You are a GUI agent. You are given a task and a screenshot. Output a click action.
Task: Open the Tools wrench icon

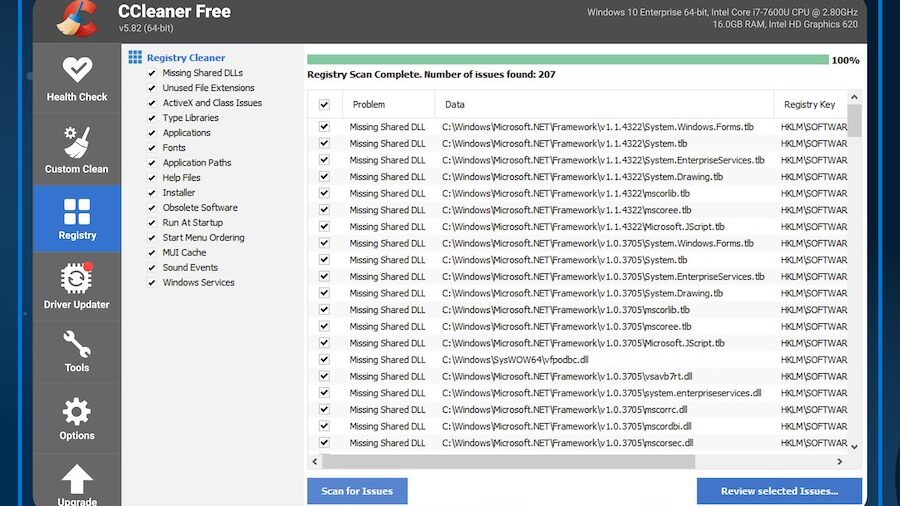pos(77,344)
